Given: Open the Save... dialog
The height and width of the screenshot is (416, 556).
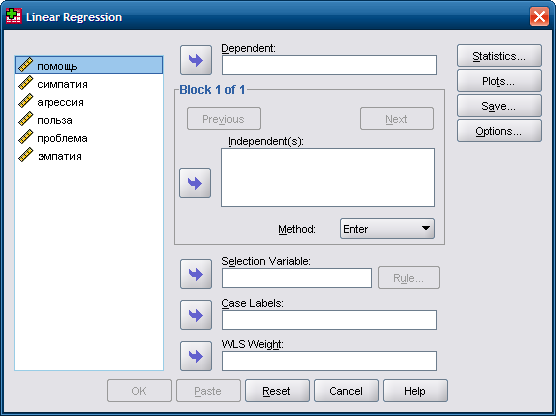Looking at the screenshot, I should pos(499,106).
